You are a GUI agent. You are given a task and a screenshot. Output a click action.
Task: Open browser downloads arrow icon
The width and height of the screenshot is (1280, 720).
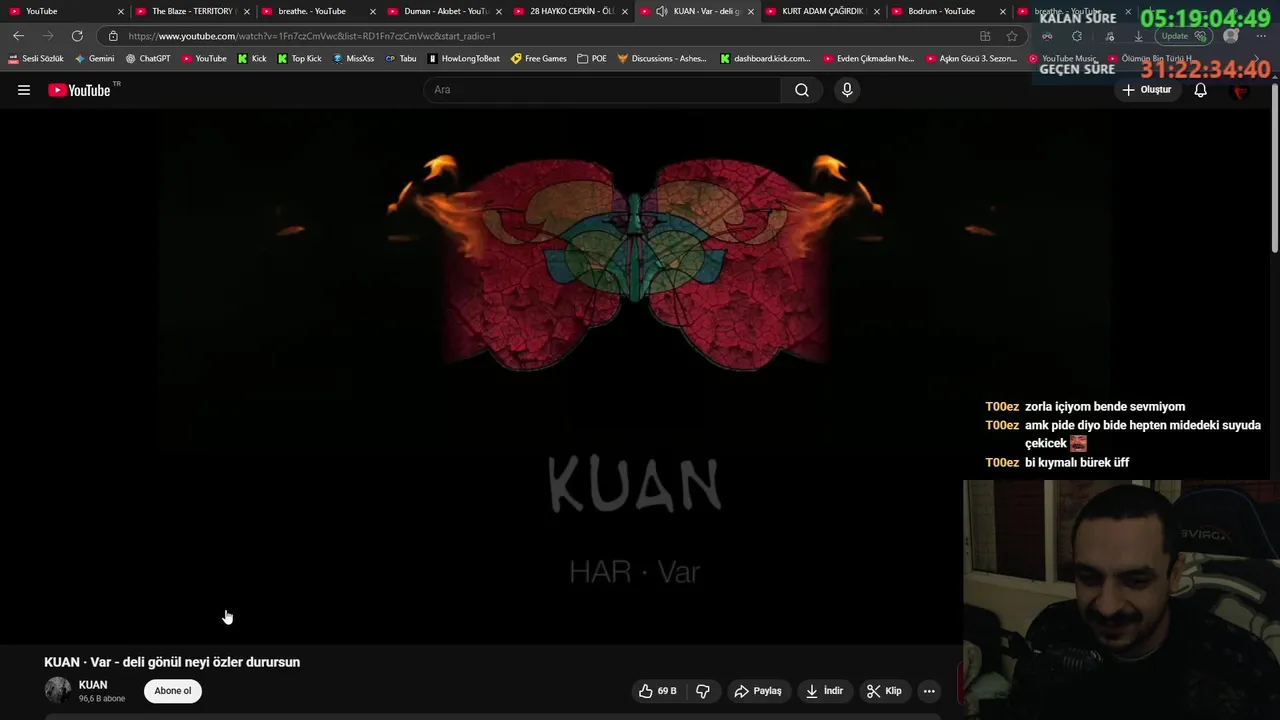coord(1138,36)
